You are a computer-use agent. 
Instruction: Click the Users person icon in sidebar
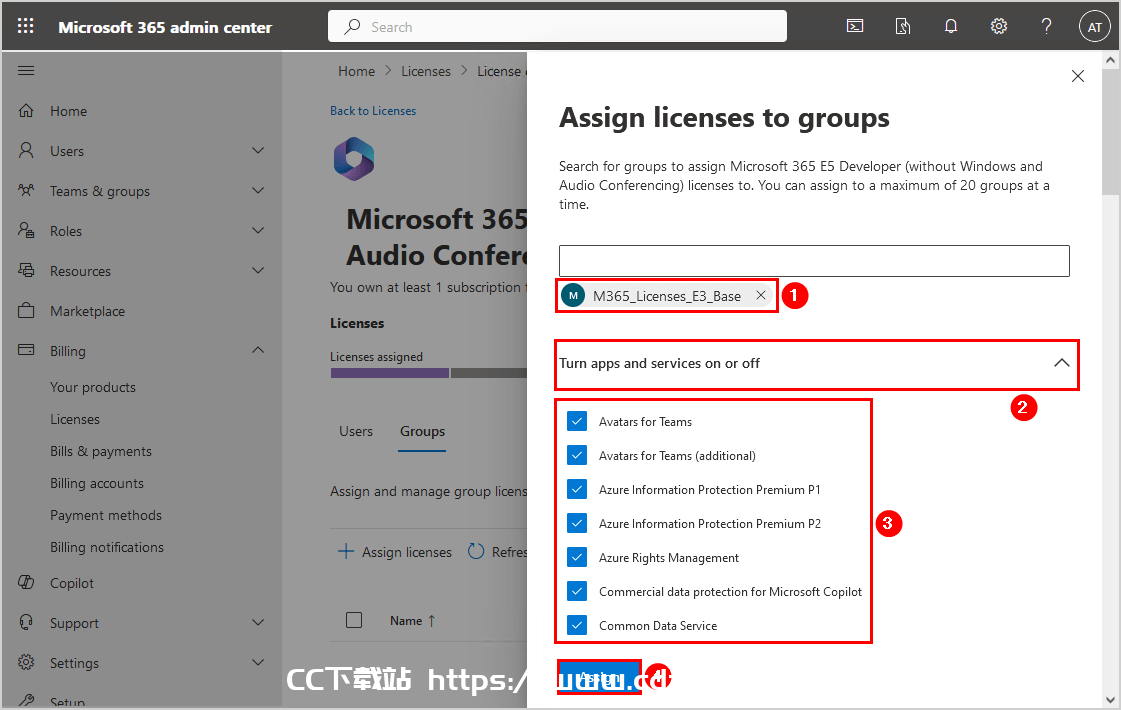tap(26, 150)
